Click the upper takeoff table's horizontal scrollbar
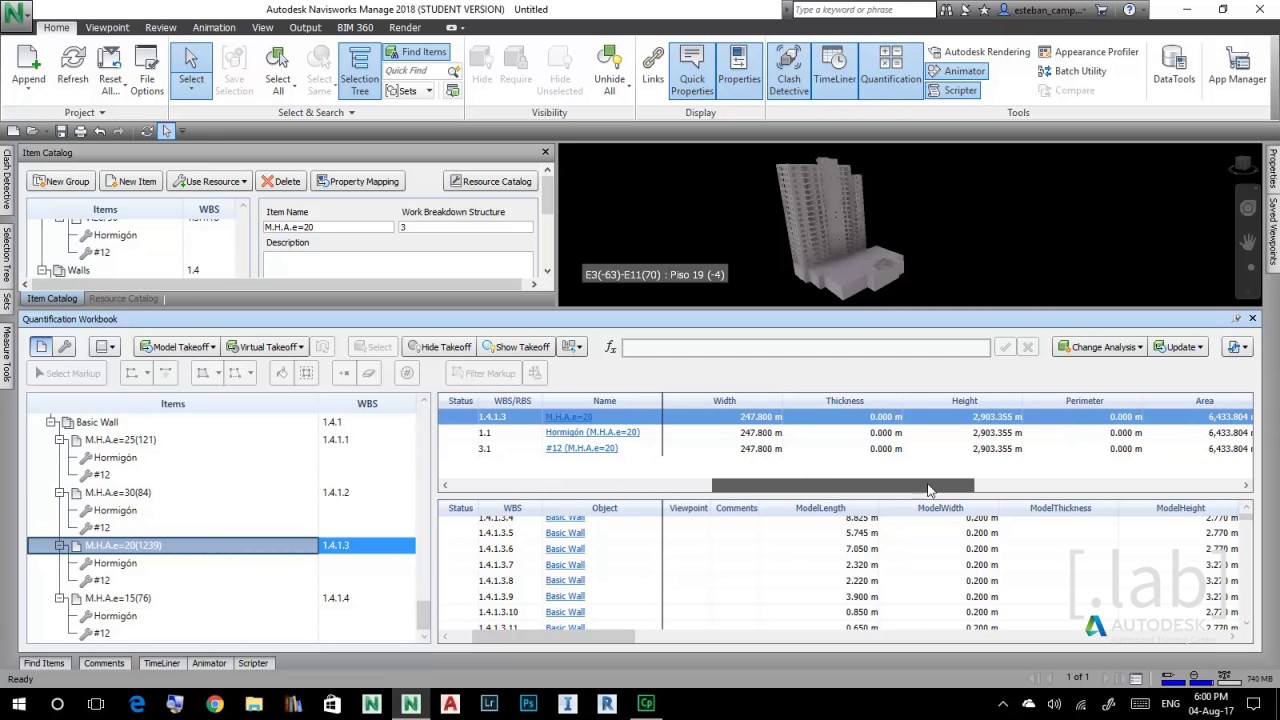This screenshot has height=720, width=1280. pos(843,485)
